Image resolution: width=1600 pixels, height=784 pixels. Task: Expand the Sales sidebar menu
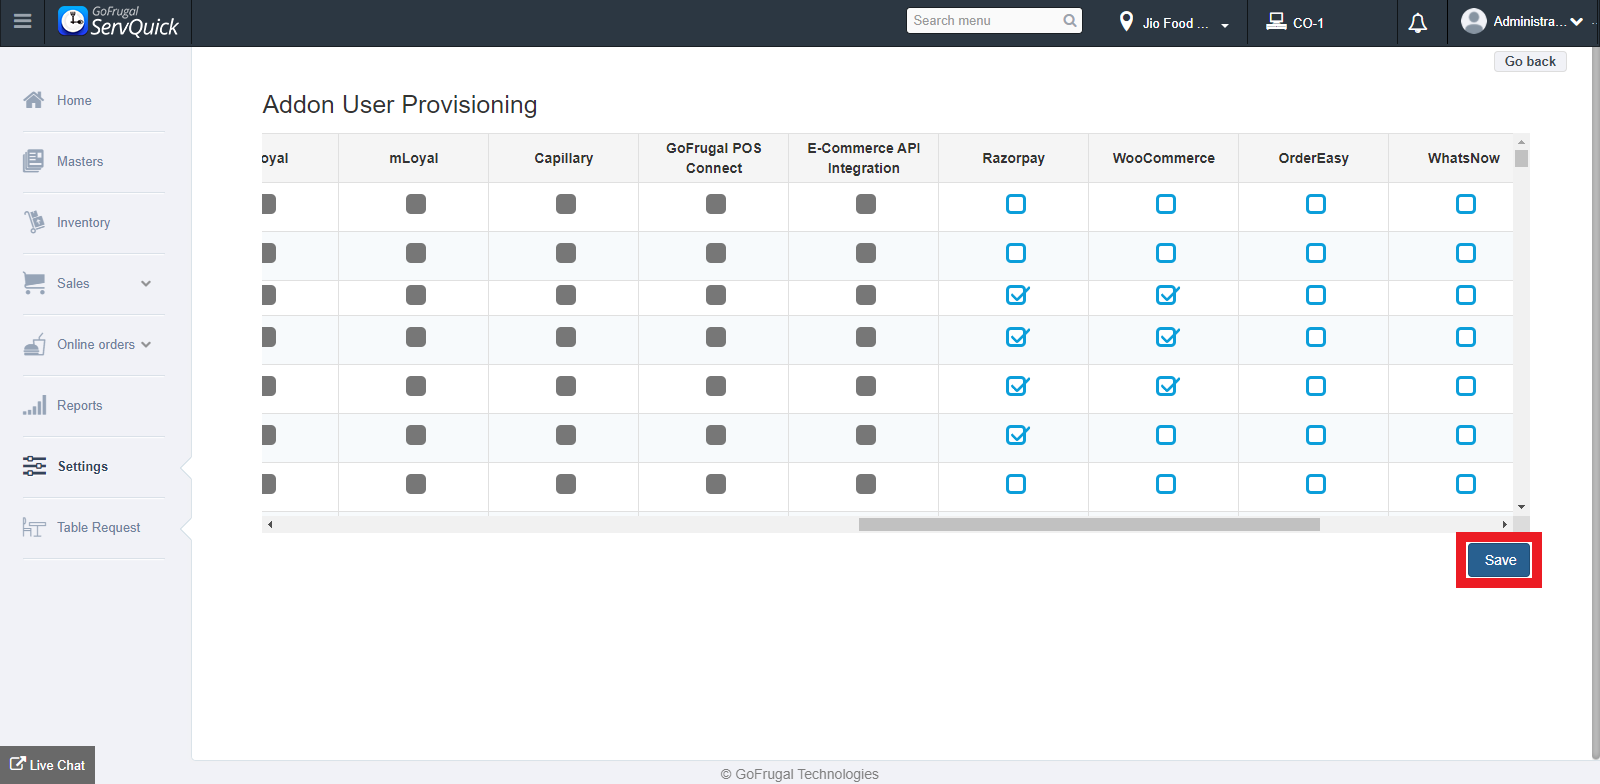tap(146, 283)
